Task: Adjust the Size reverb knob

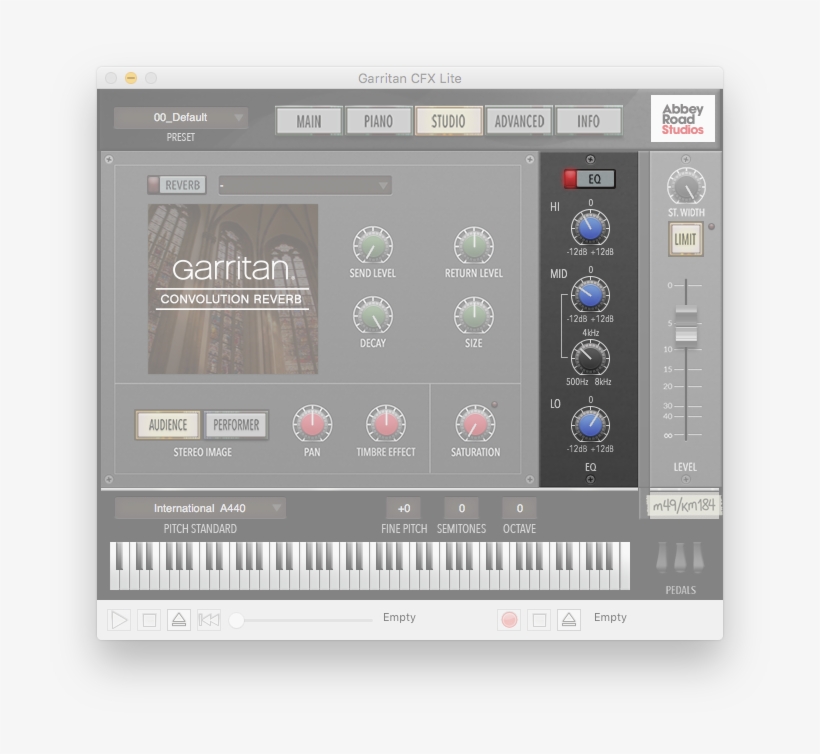Action: (x=472, y=318)
